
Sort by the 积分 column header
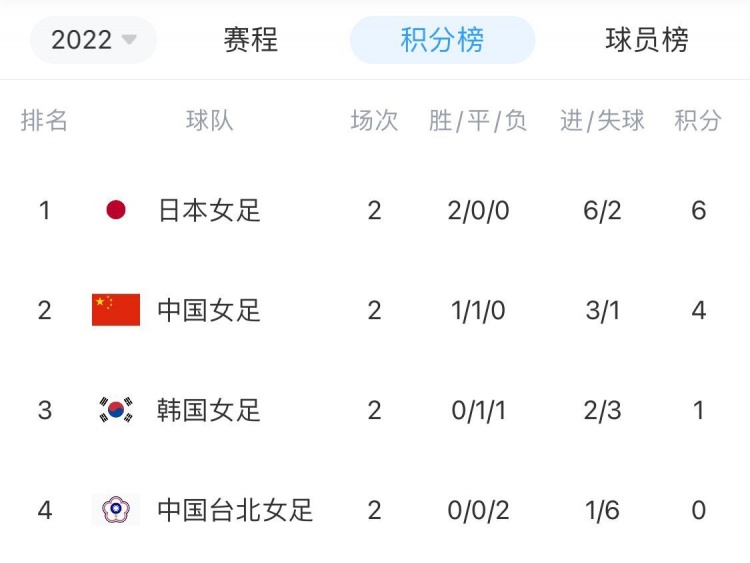click(698, 120)
